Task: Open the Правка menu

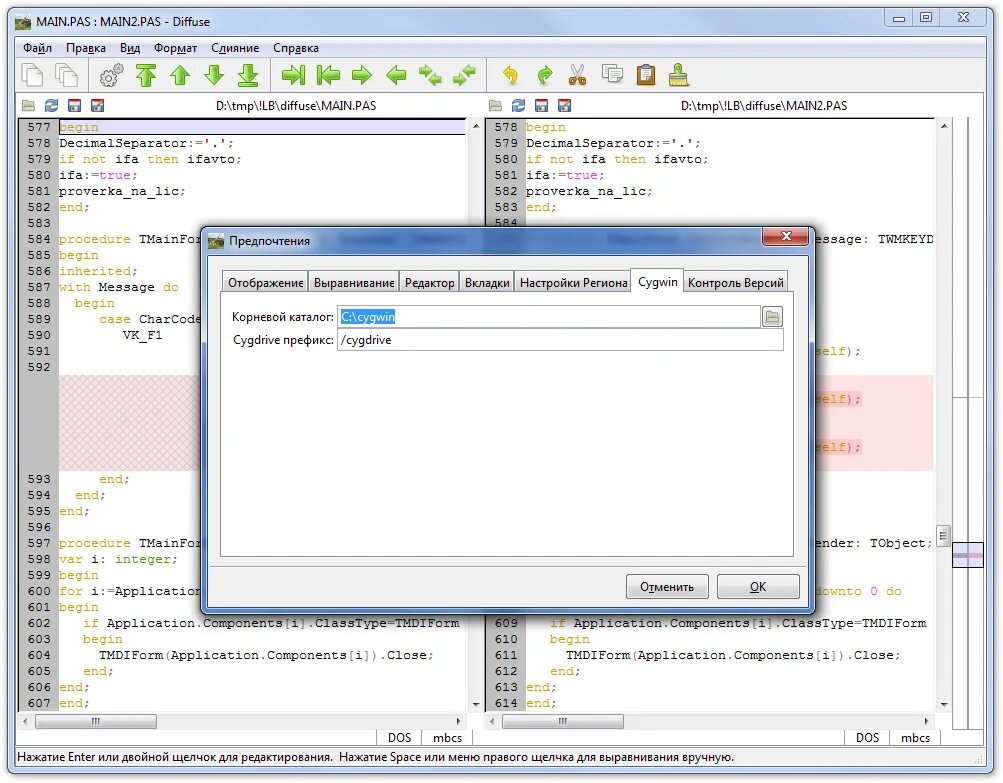Action: (x=86, y=48)
